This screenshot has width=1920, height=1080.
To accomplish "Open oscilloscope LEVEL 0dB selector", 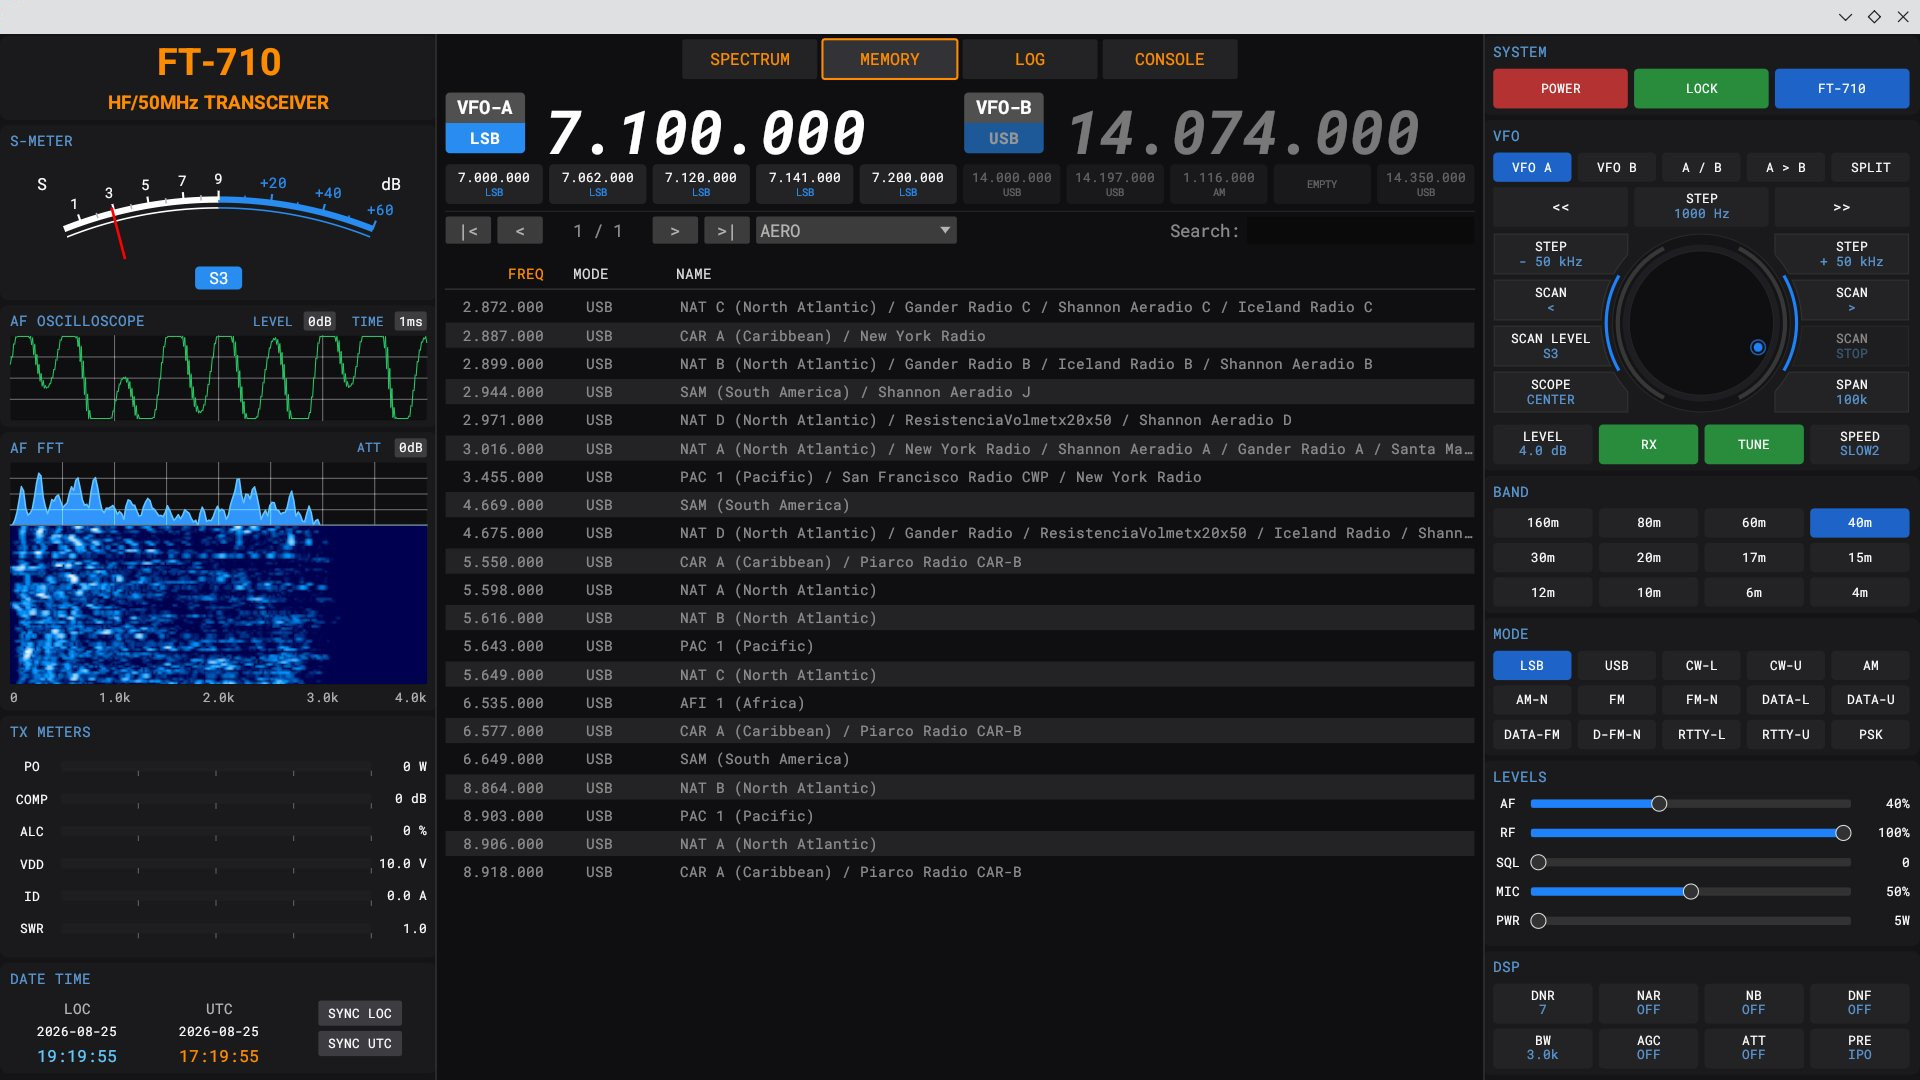I will pyautogui.click(x=319, y=322).
